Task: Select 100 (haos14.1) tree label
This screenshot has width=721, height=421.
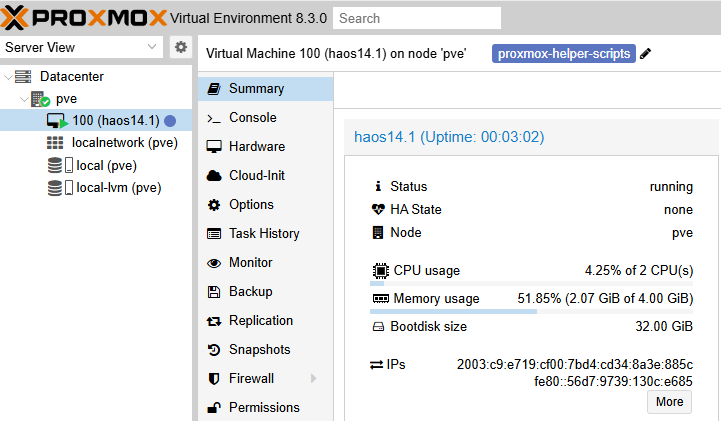Action: pyautogui.click(x=116, y=120)
